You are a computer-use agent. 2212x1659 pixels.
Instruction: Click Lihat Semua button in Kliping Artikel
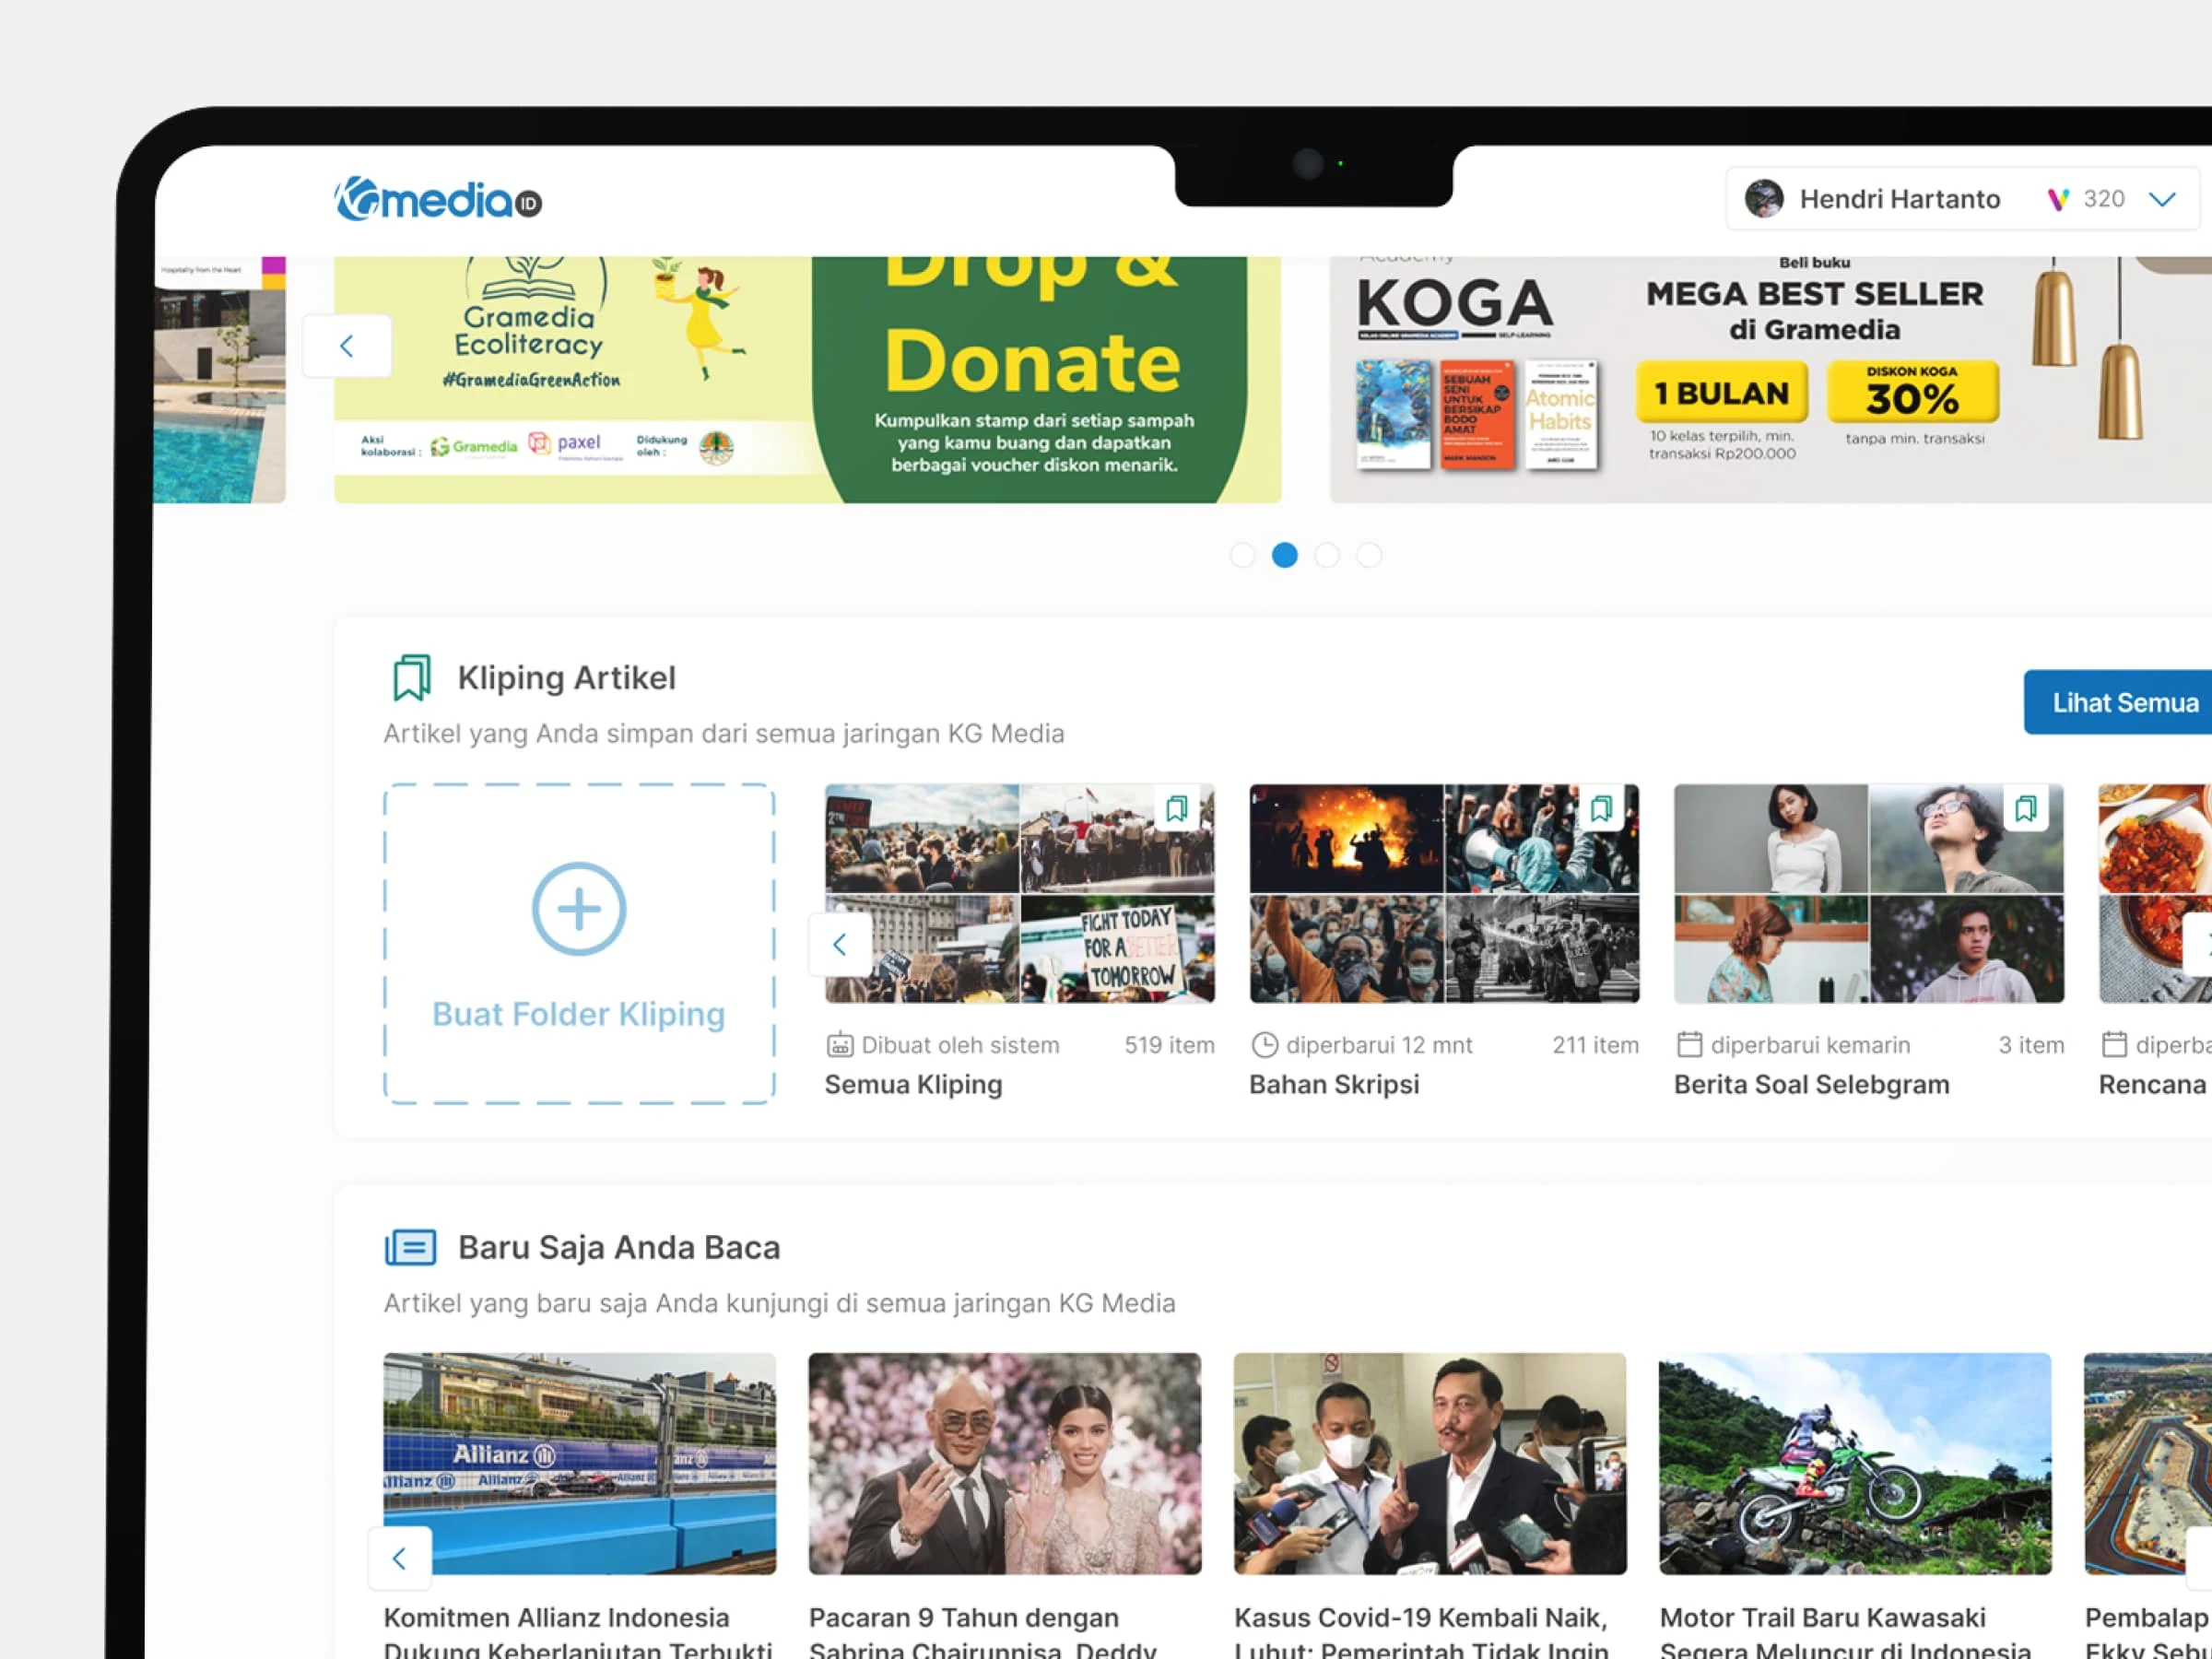click(x=2118, y=703)
